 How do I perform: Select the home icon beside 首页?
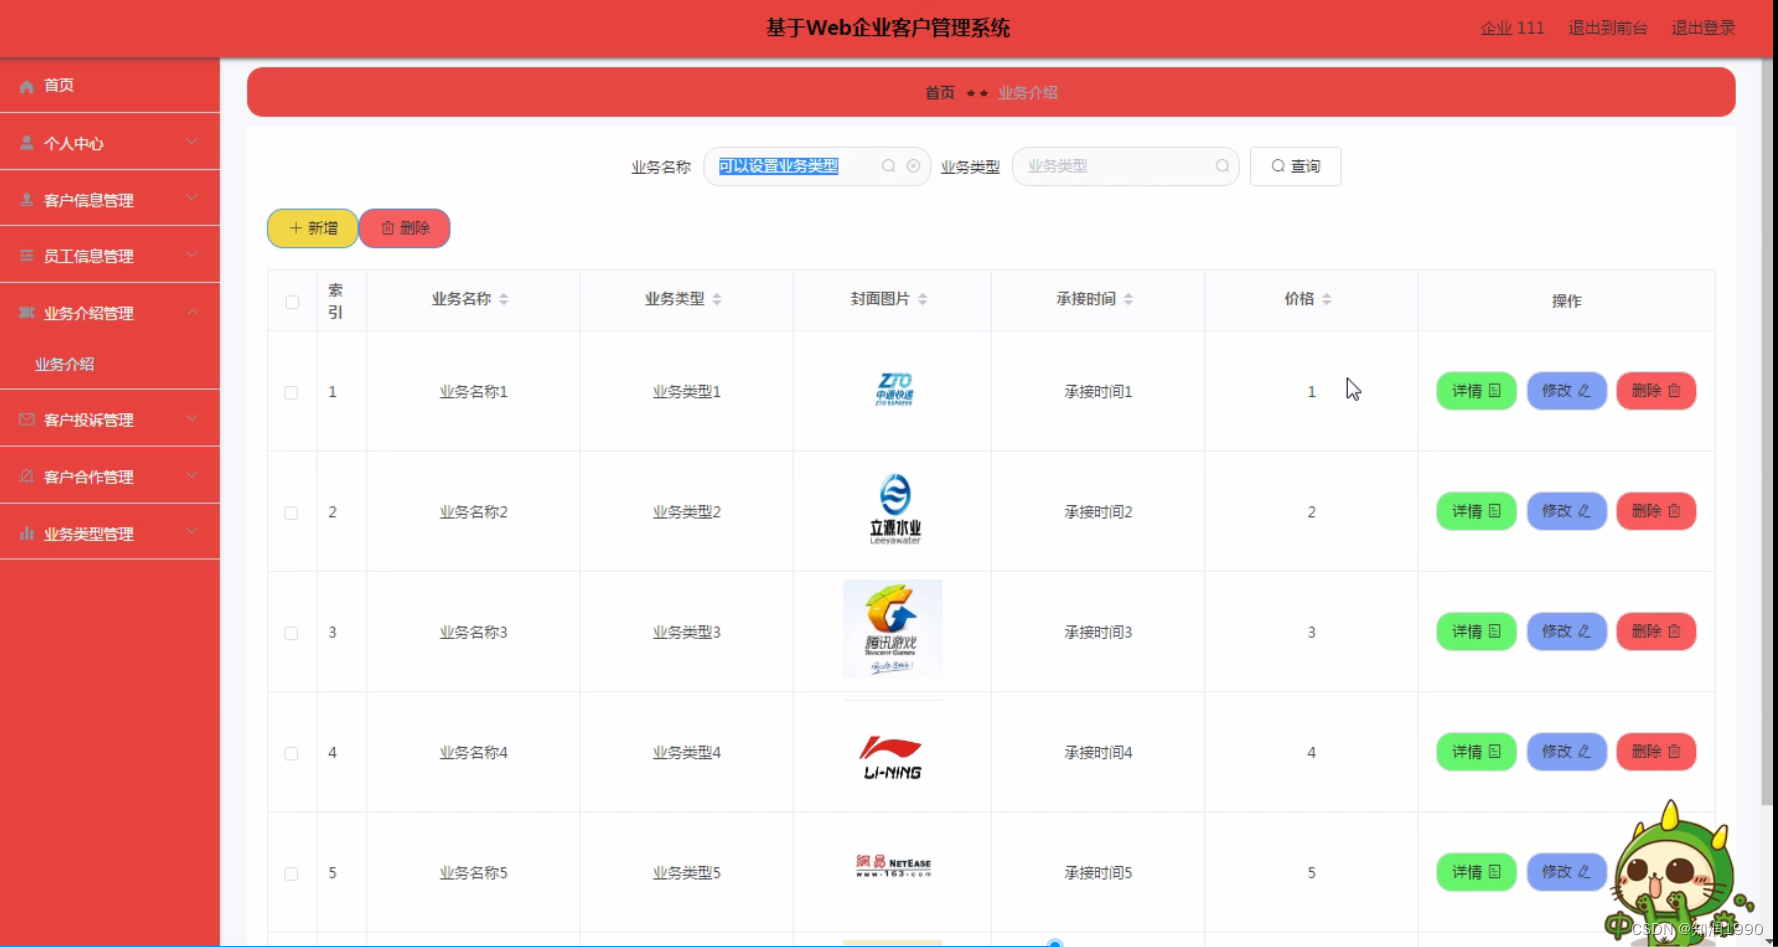point(26,86)
